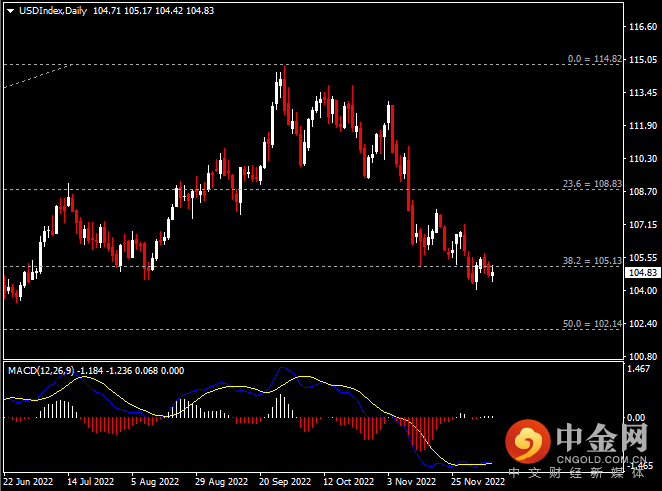
Task: Click the MACD 1.467 scale value
Action: pyautogui.click(x=638, y=370)
